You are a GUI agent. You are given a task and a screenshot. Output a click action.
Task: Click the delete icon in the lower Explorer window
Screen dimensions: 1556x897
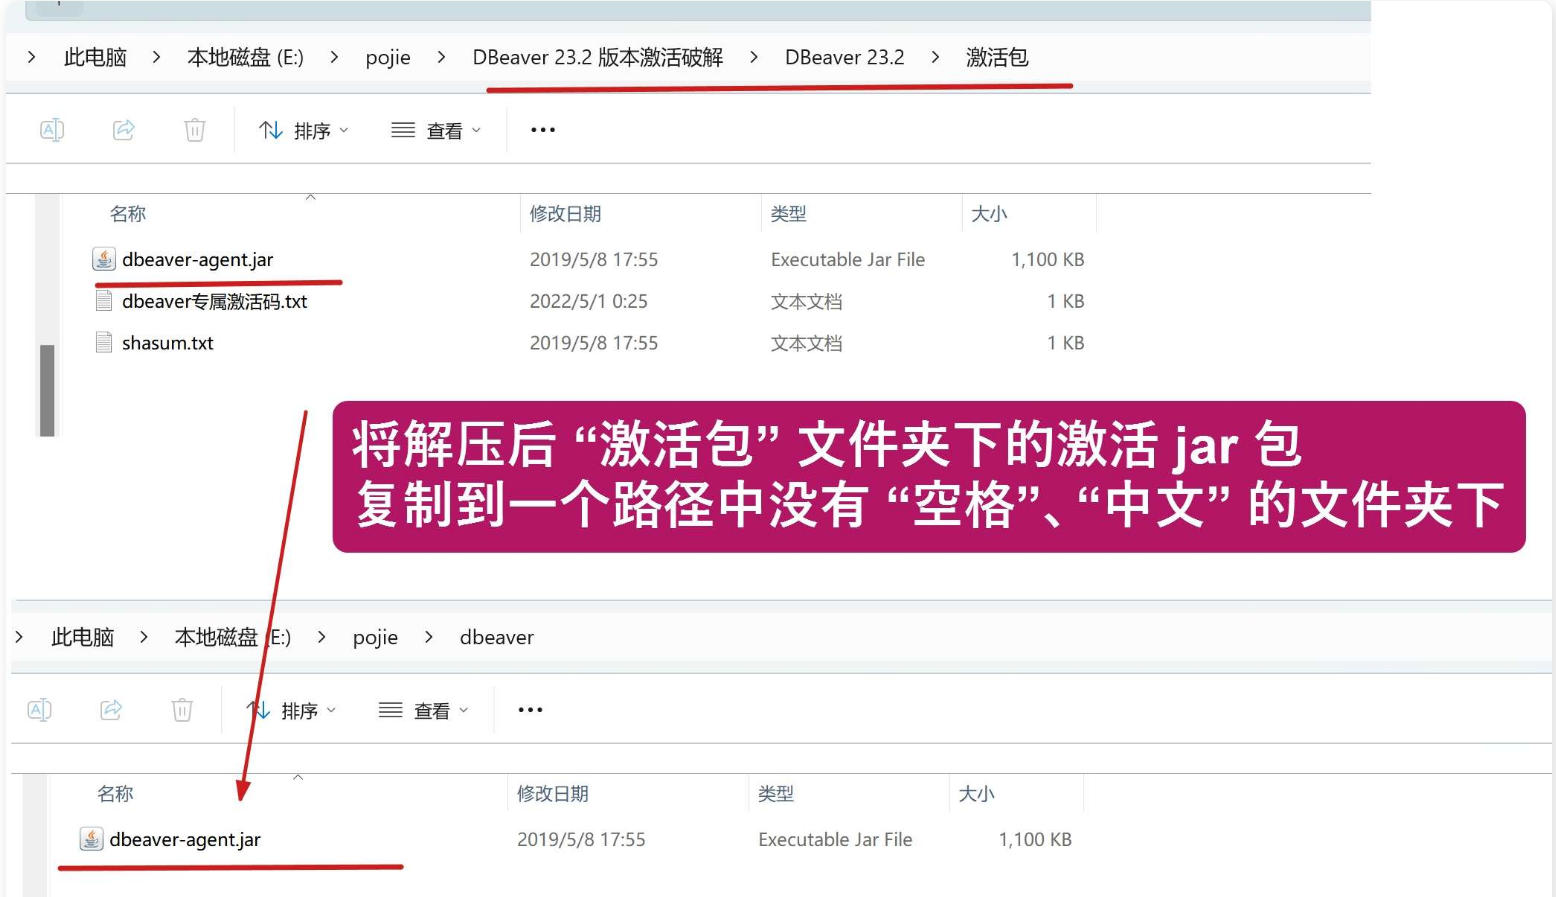tap(182, 710)
